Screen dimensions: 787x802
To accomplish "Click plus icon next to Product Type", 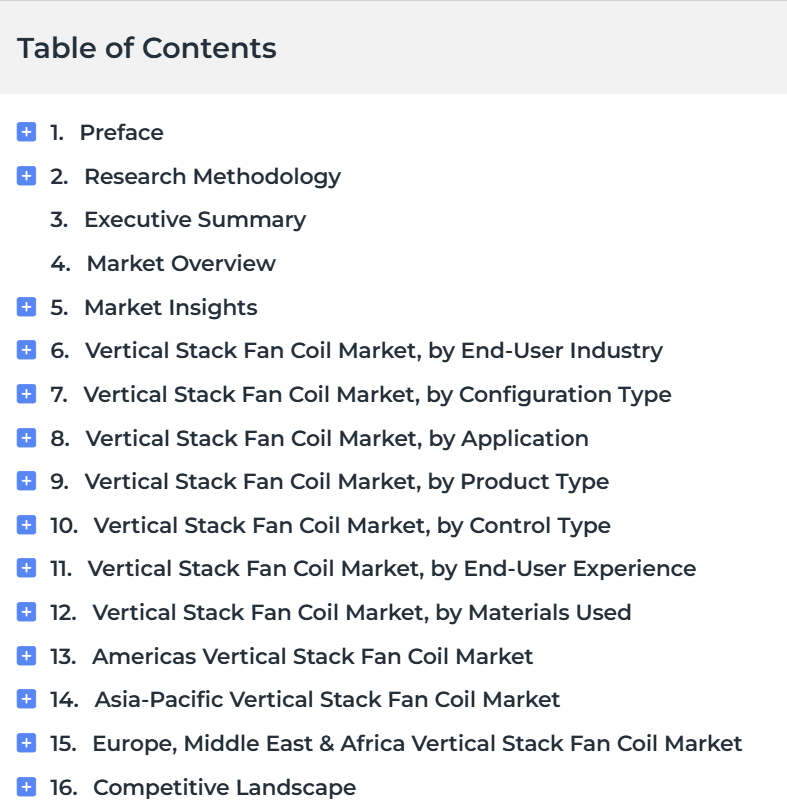I will pyautogui.click(x=27, y=481).
